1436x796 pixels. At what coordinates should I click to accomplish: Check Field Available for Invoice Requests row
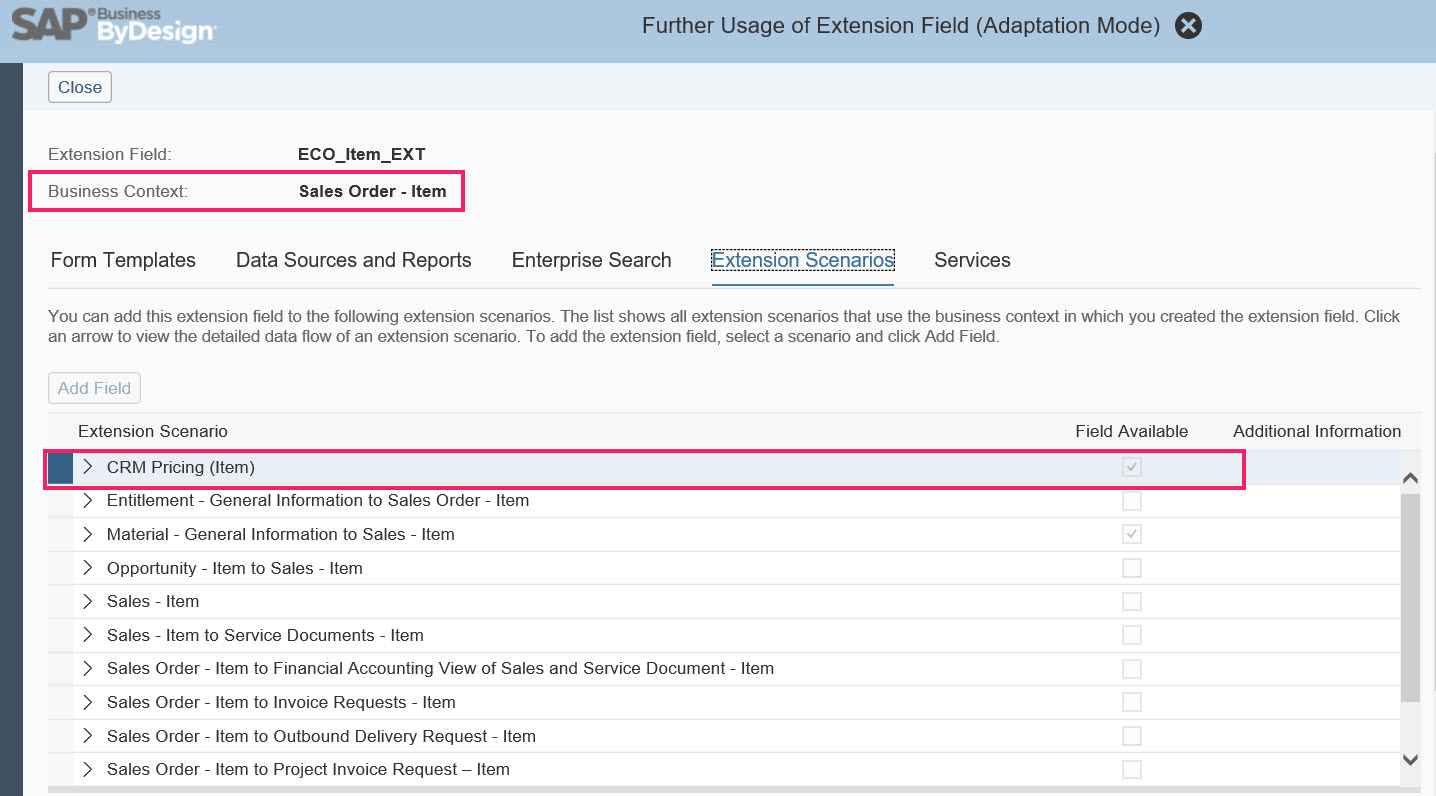pos(1132,702)
